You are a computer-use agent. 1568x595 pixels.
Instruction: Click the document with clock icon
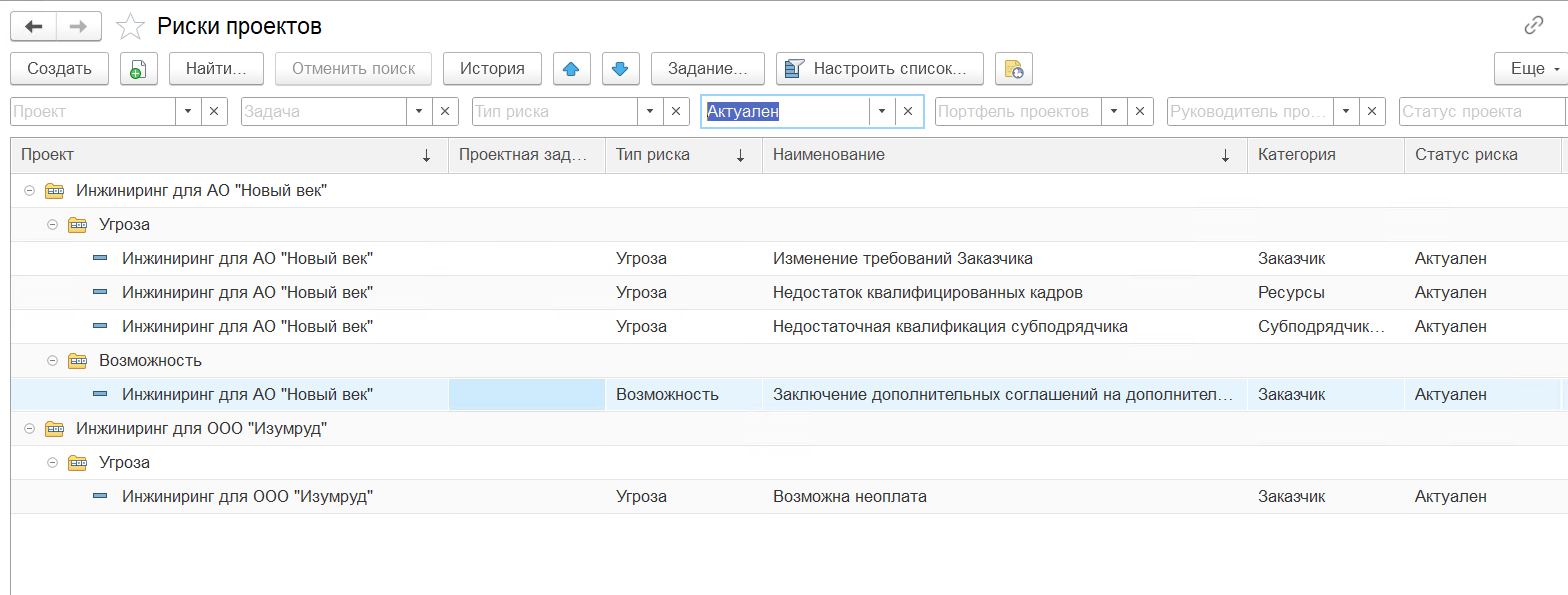1013,69
